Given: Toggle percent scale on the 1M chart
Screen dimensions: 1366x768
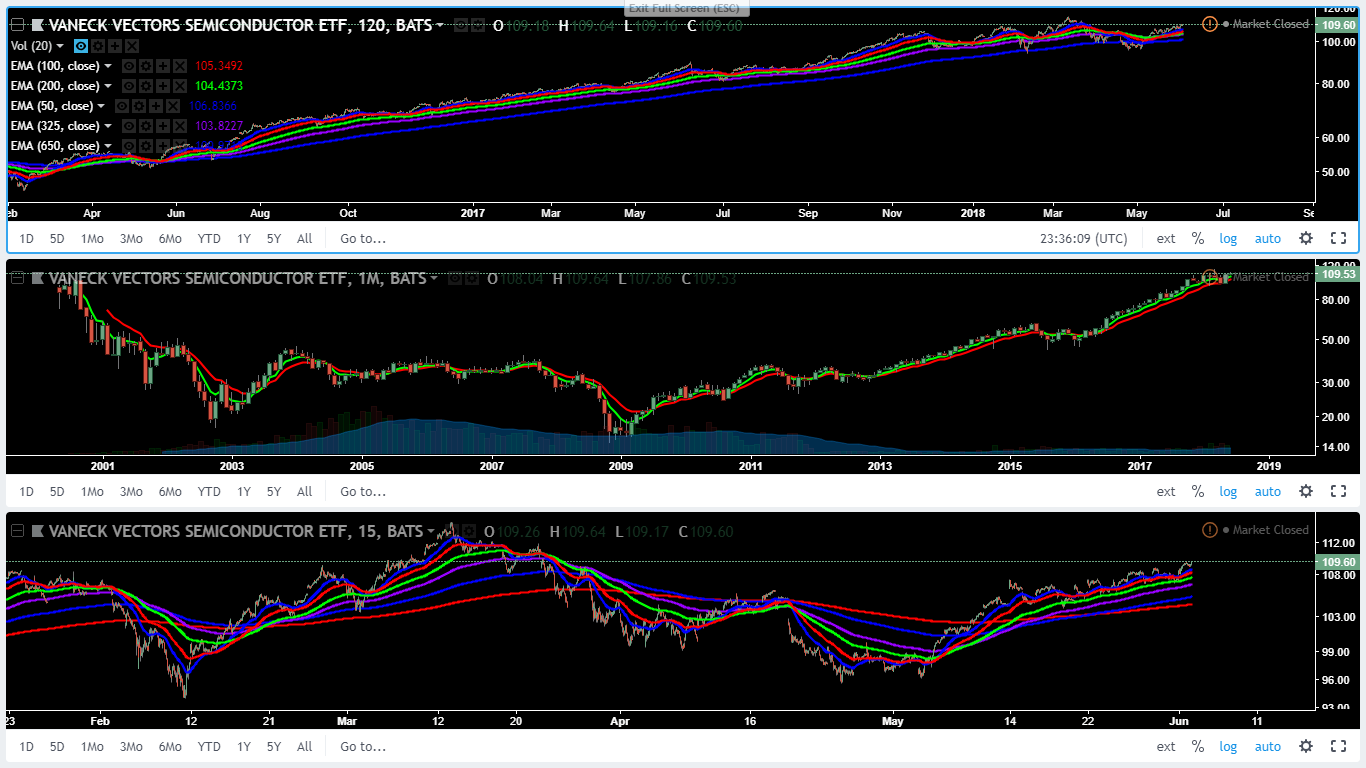Looking at the screenshot, I should point(1198,491).
